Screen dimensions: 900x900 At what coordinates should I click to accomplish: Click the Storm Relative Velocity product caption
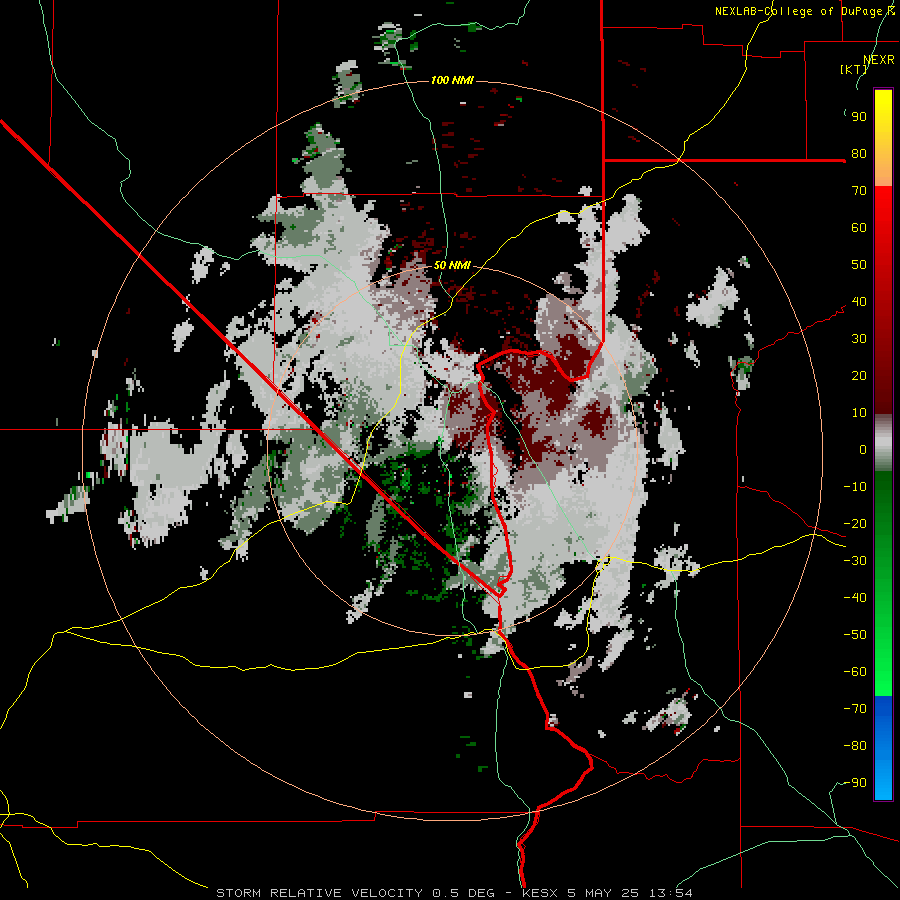(321, 893)
